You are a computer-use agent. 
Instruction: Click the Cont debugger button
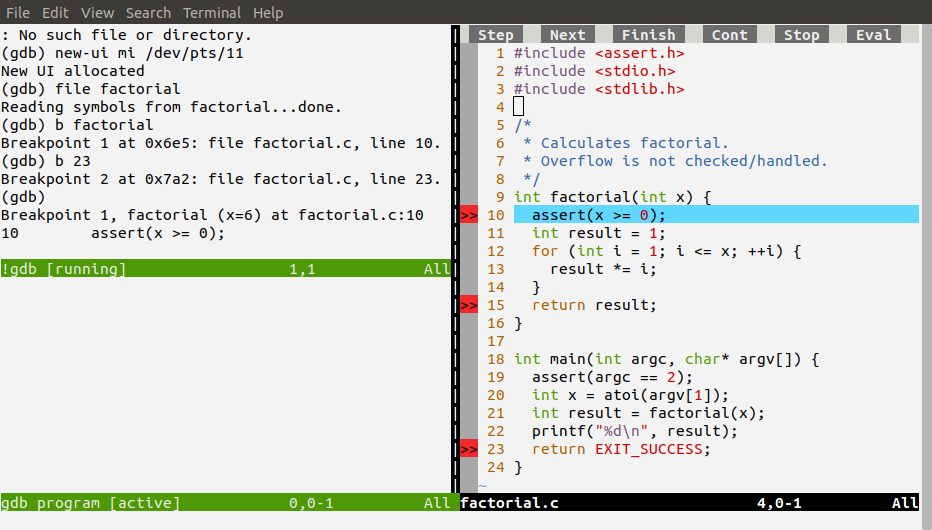click(x=730, y=34)
